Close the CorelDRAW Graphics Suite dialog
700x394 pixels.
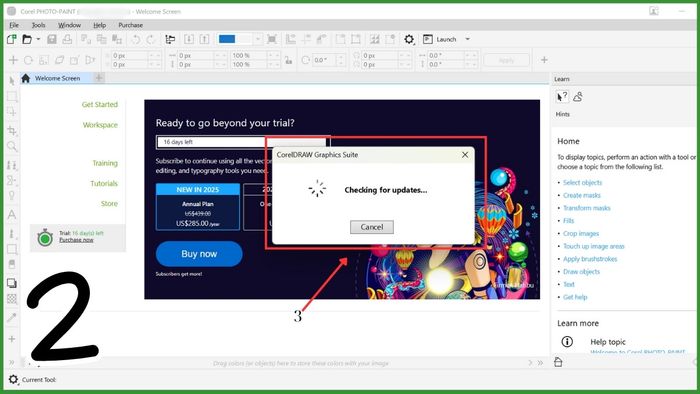(465, 154)
